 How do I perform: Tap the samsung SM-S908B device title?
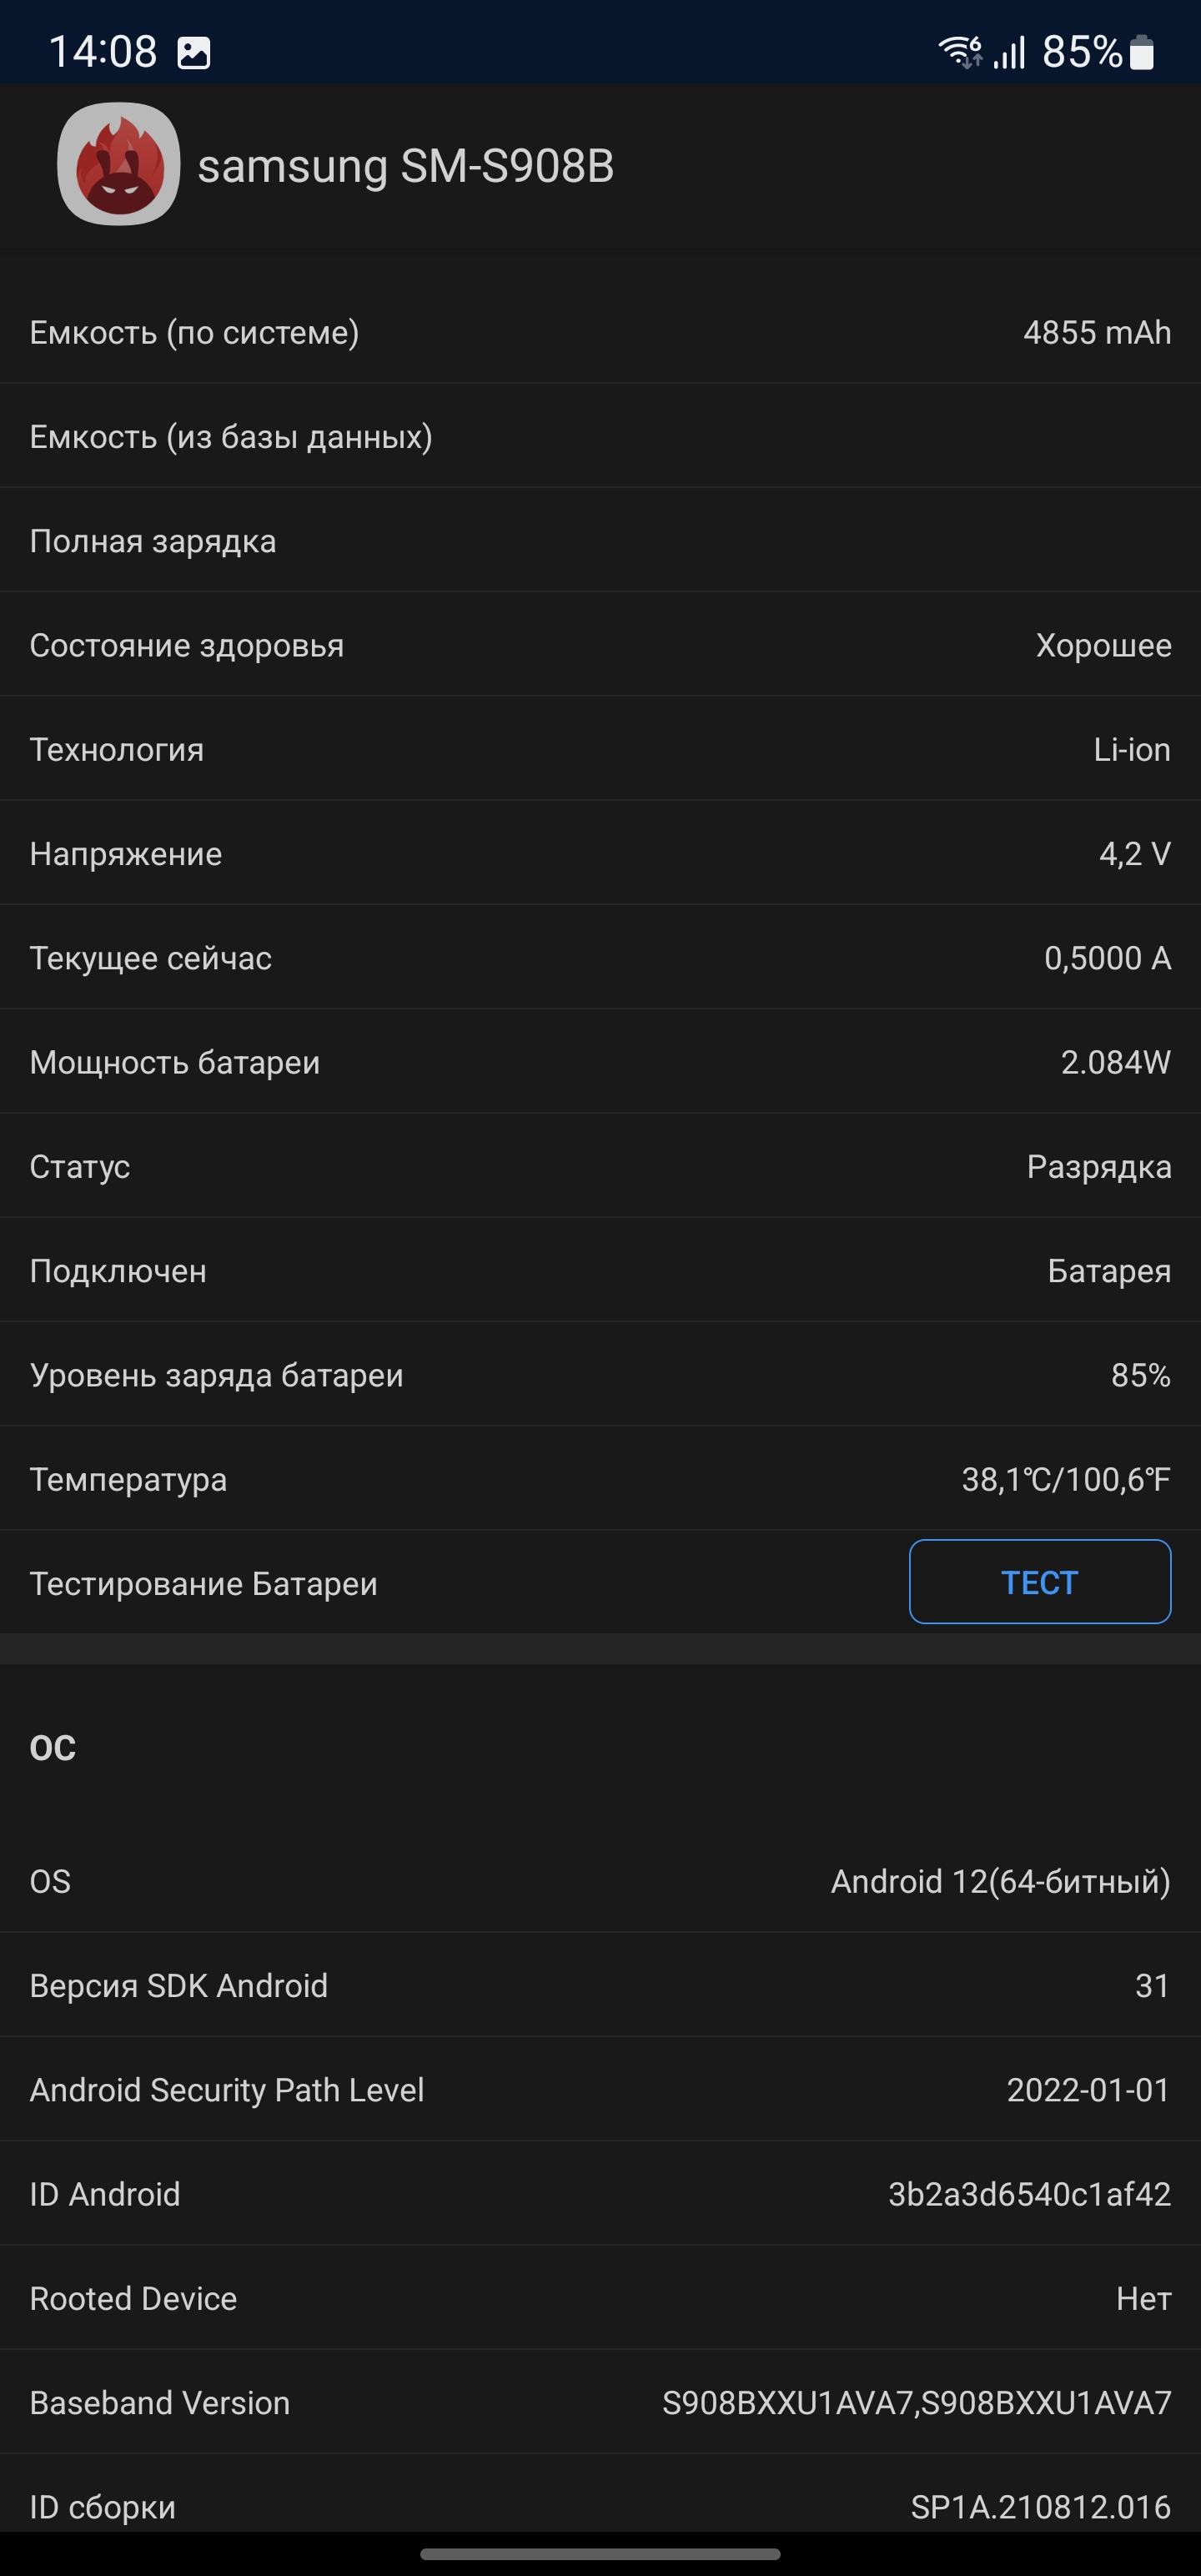[405, 166]
